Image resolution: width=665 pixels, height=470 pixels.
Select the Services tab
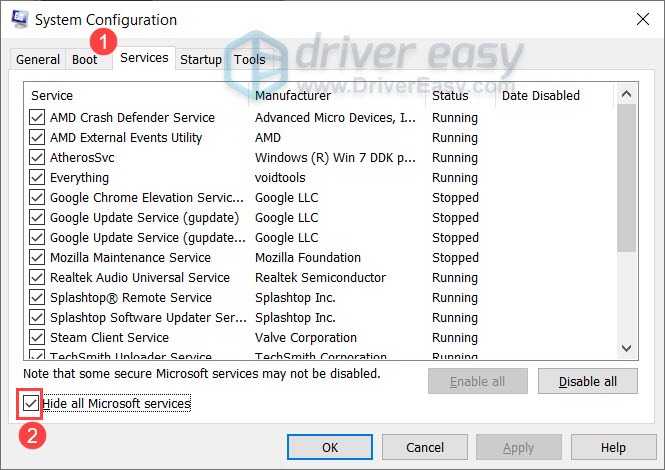point(144,58)
